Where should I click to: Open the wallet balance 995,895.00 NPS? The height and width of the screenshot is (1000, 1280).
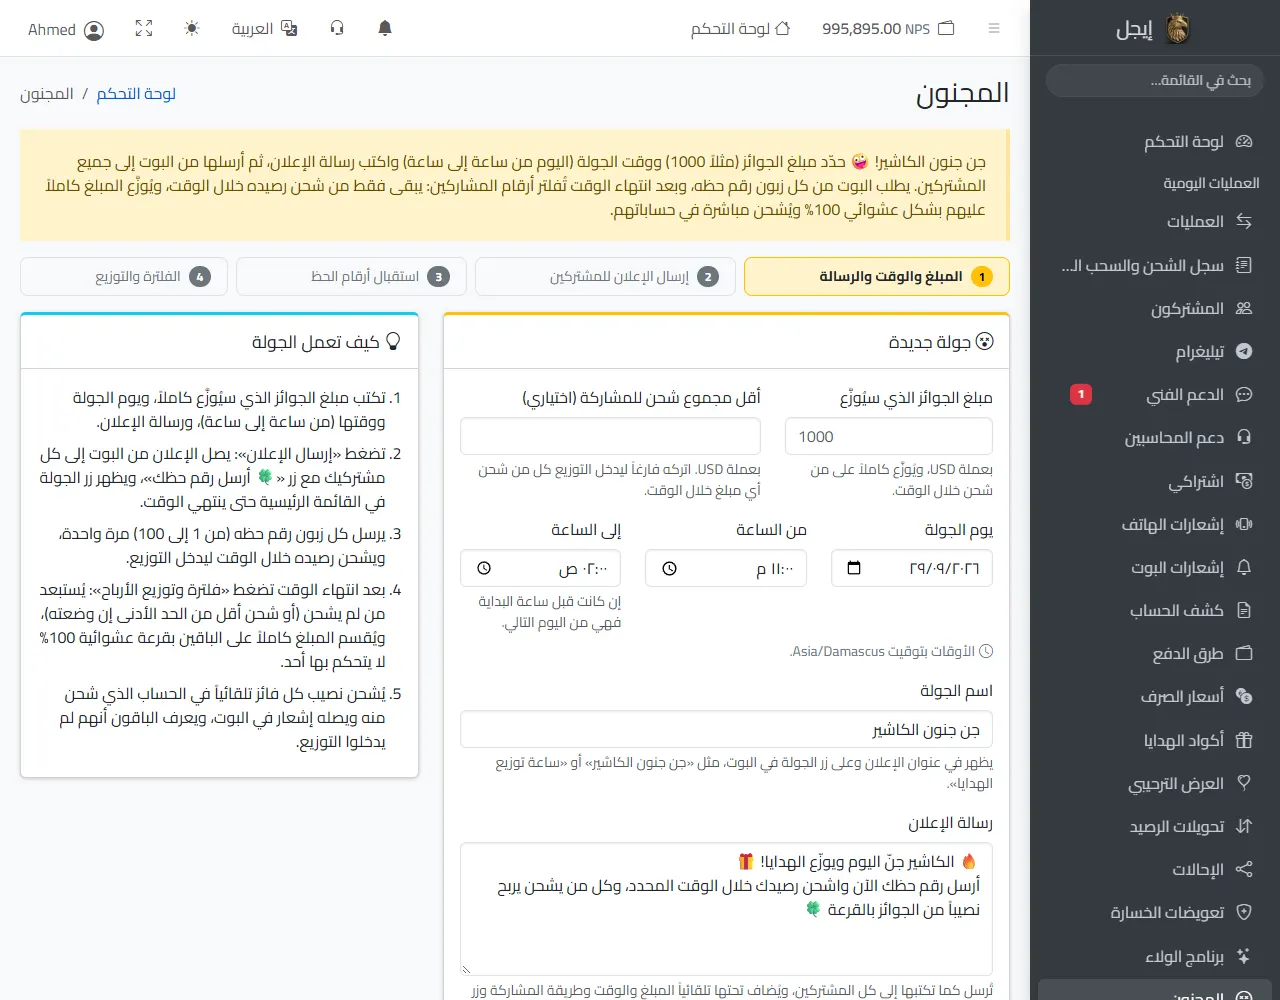888,29
